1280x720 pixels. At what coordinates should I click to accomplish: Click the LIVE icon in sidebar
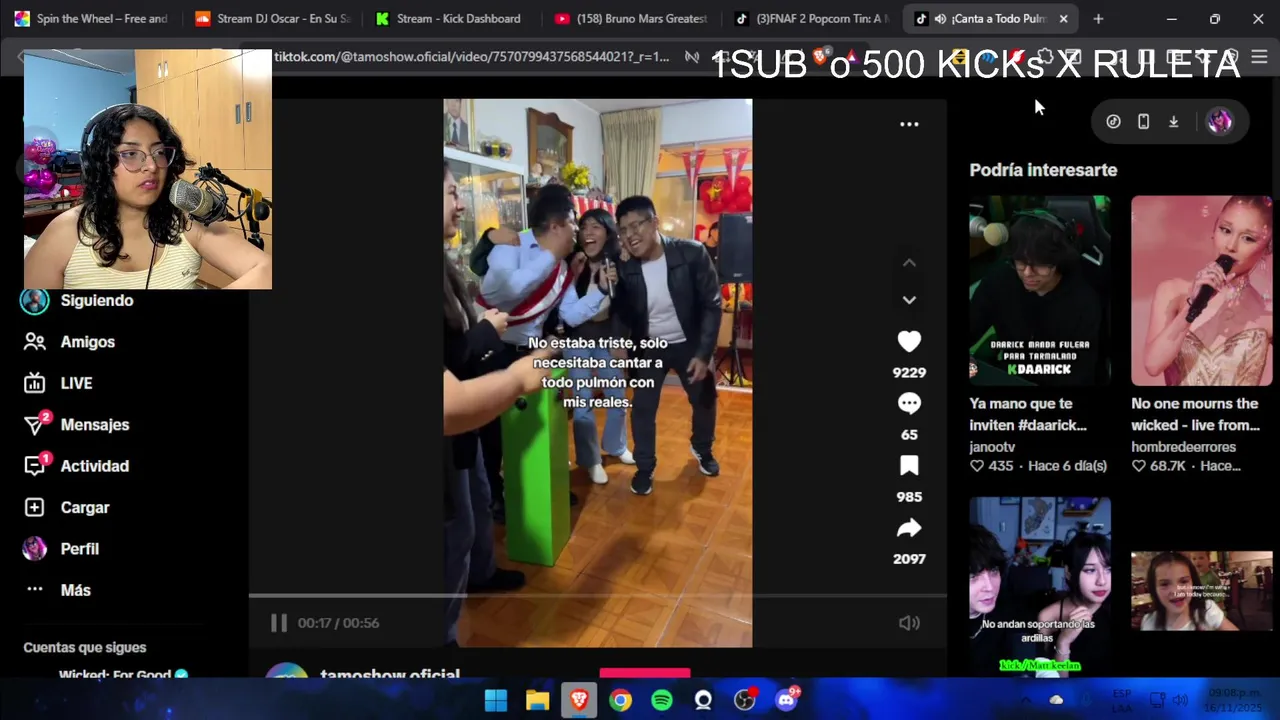pos(35,383)
